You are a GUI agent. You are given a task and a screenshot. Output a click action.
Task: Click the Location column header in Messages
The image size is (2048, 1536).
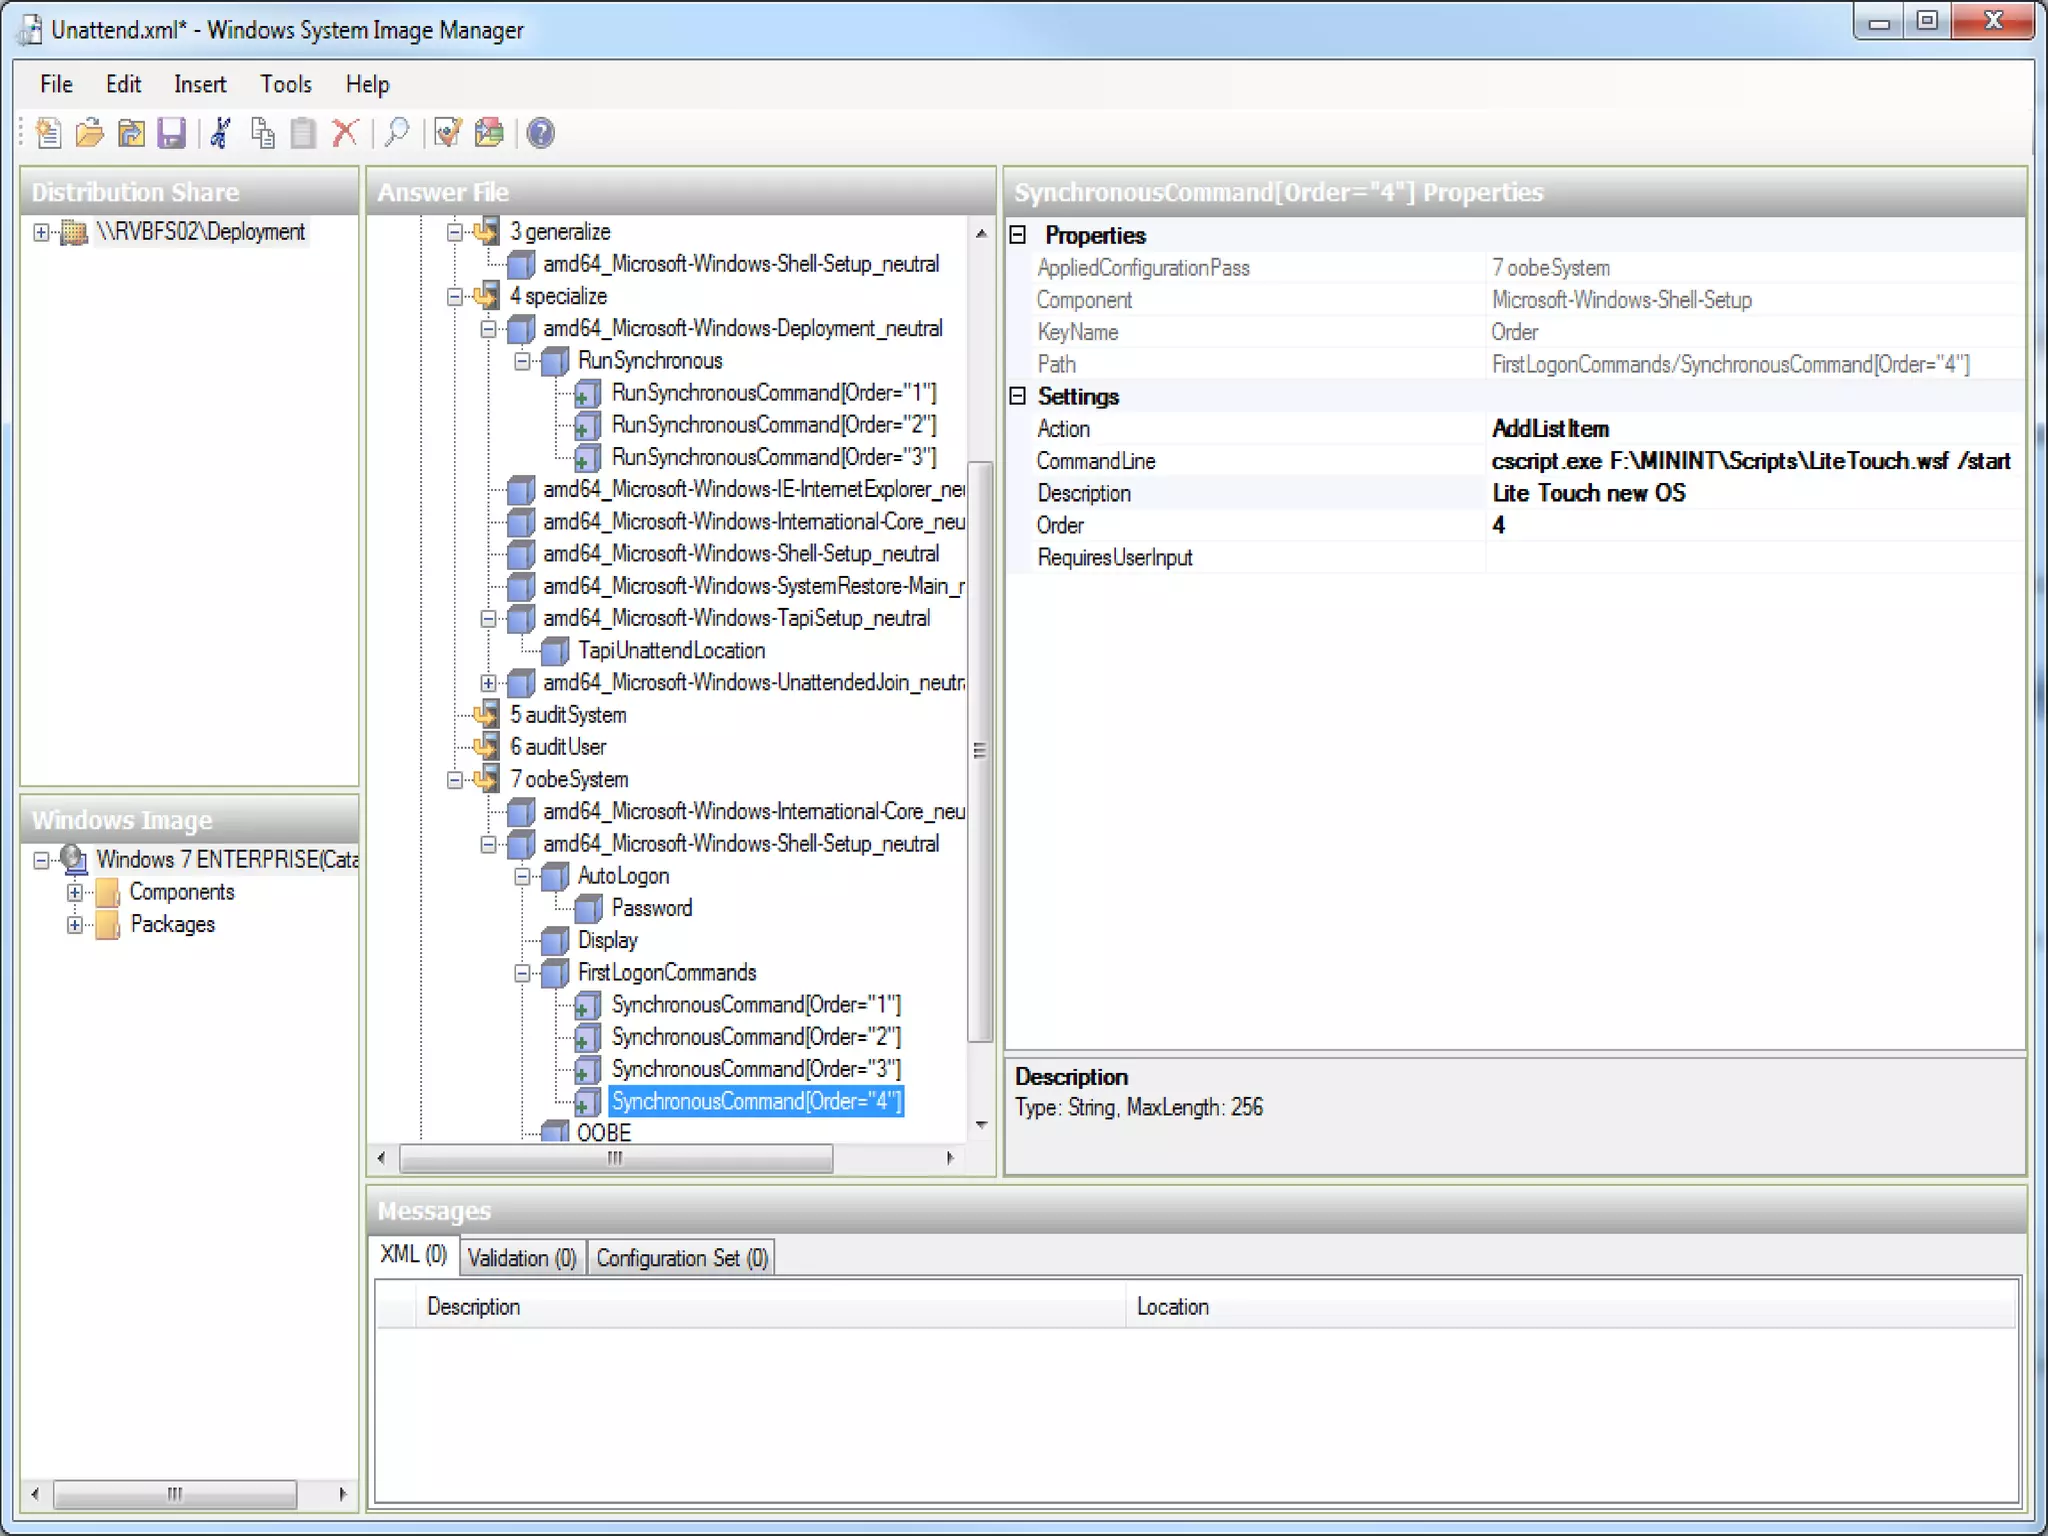click(x=1570, y=1306)
